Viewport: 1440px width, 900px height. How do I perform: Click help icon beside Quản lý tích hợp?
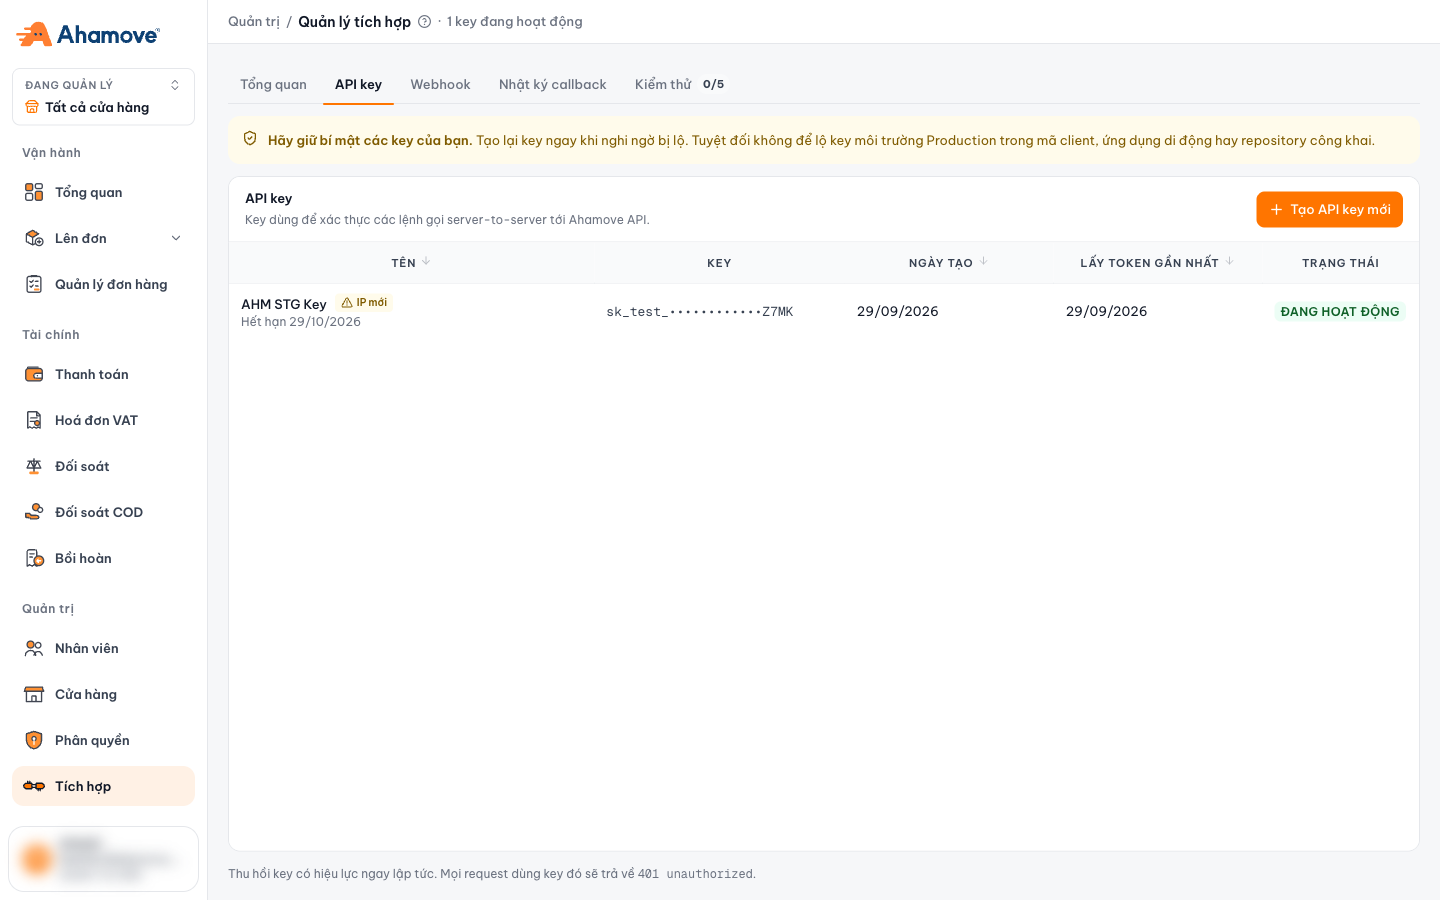tap(424, 22)
